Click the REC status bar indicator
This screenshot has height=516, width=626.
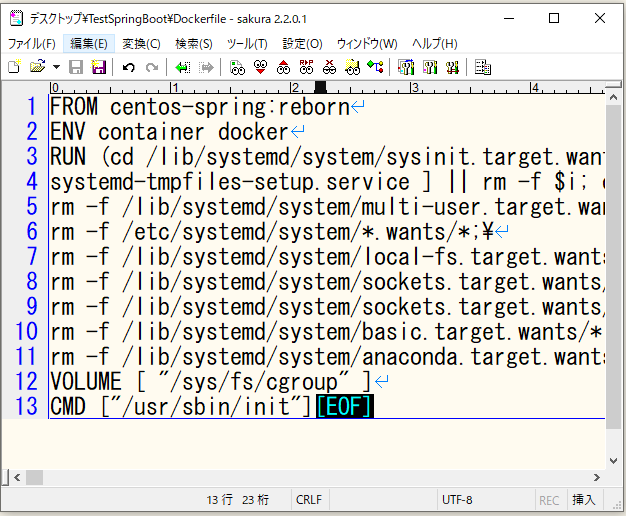[x=549, y=500]
